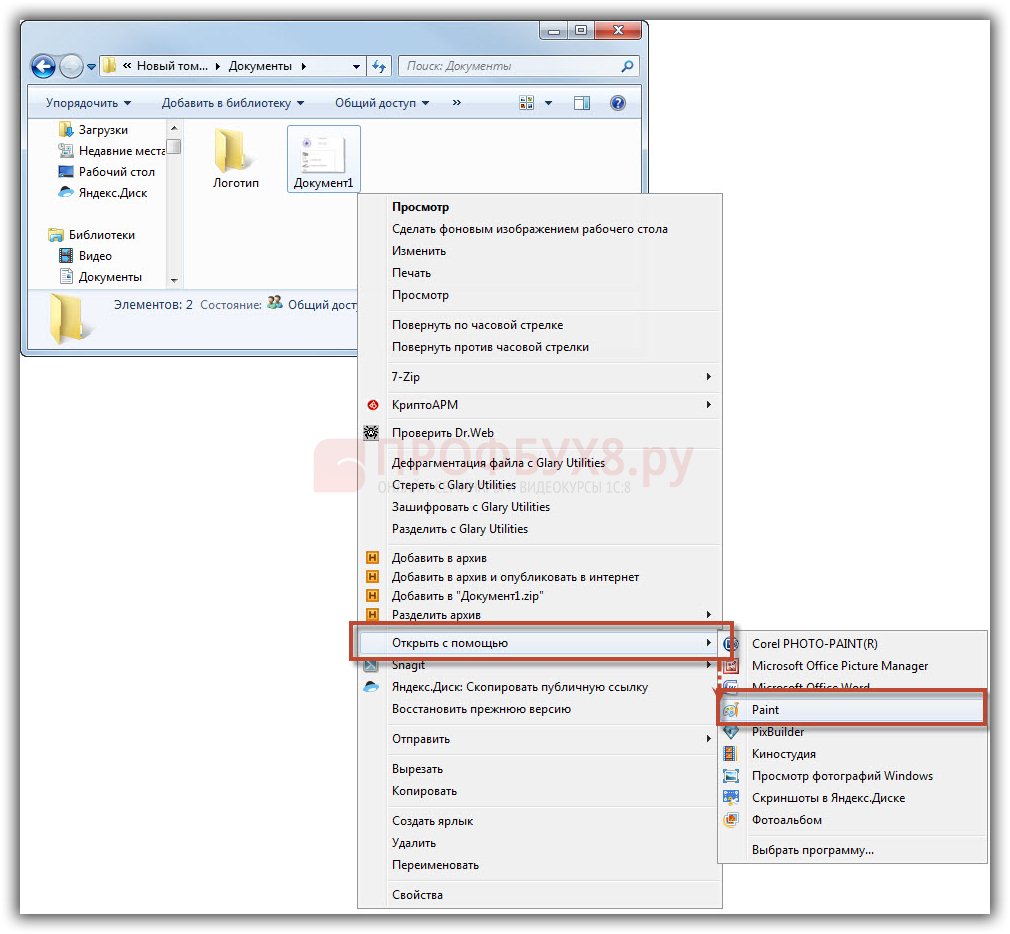
Task: Click the Paint icon in the submenu
Action: click(x=731, y=710)
